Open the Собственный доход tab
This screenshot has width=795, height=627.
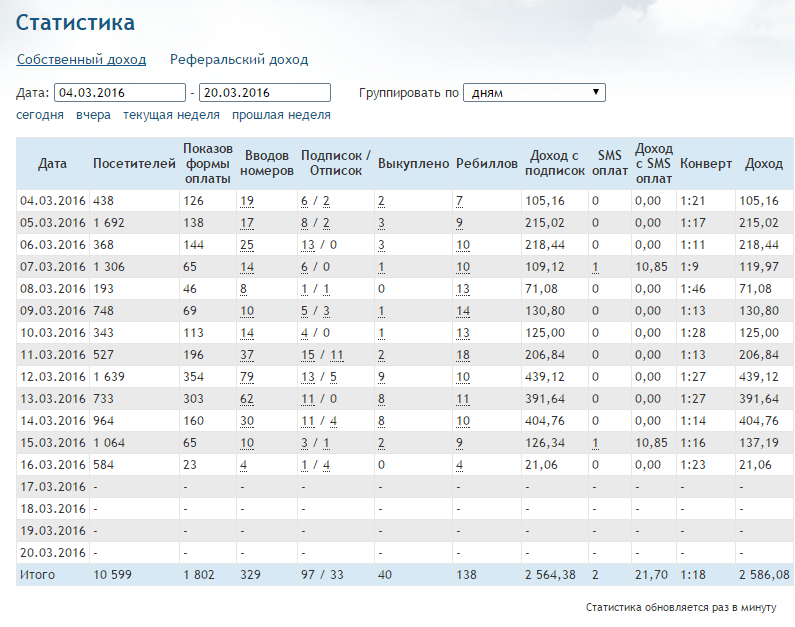tap(81, 59)
